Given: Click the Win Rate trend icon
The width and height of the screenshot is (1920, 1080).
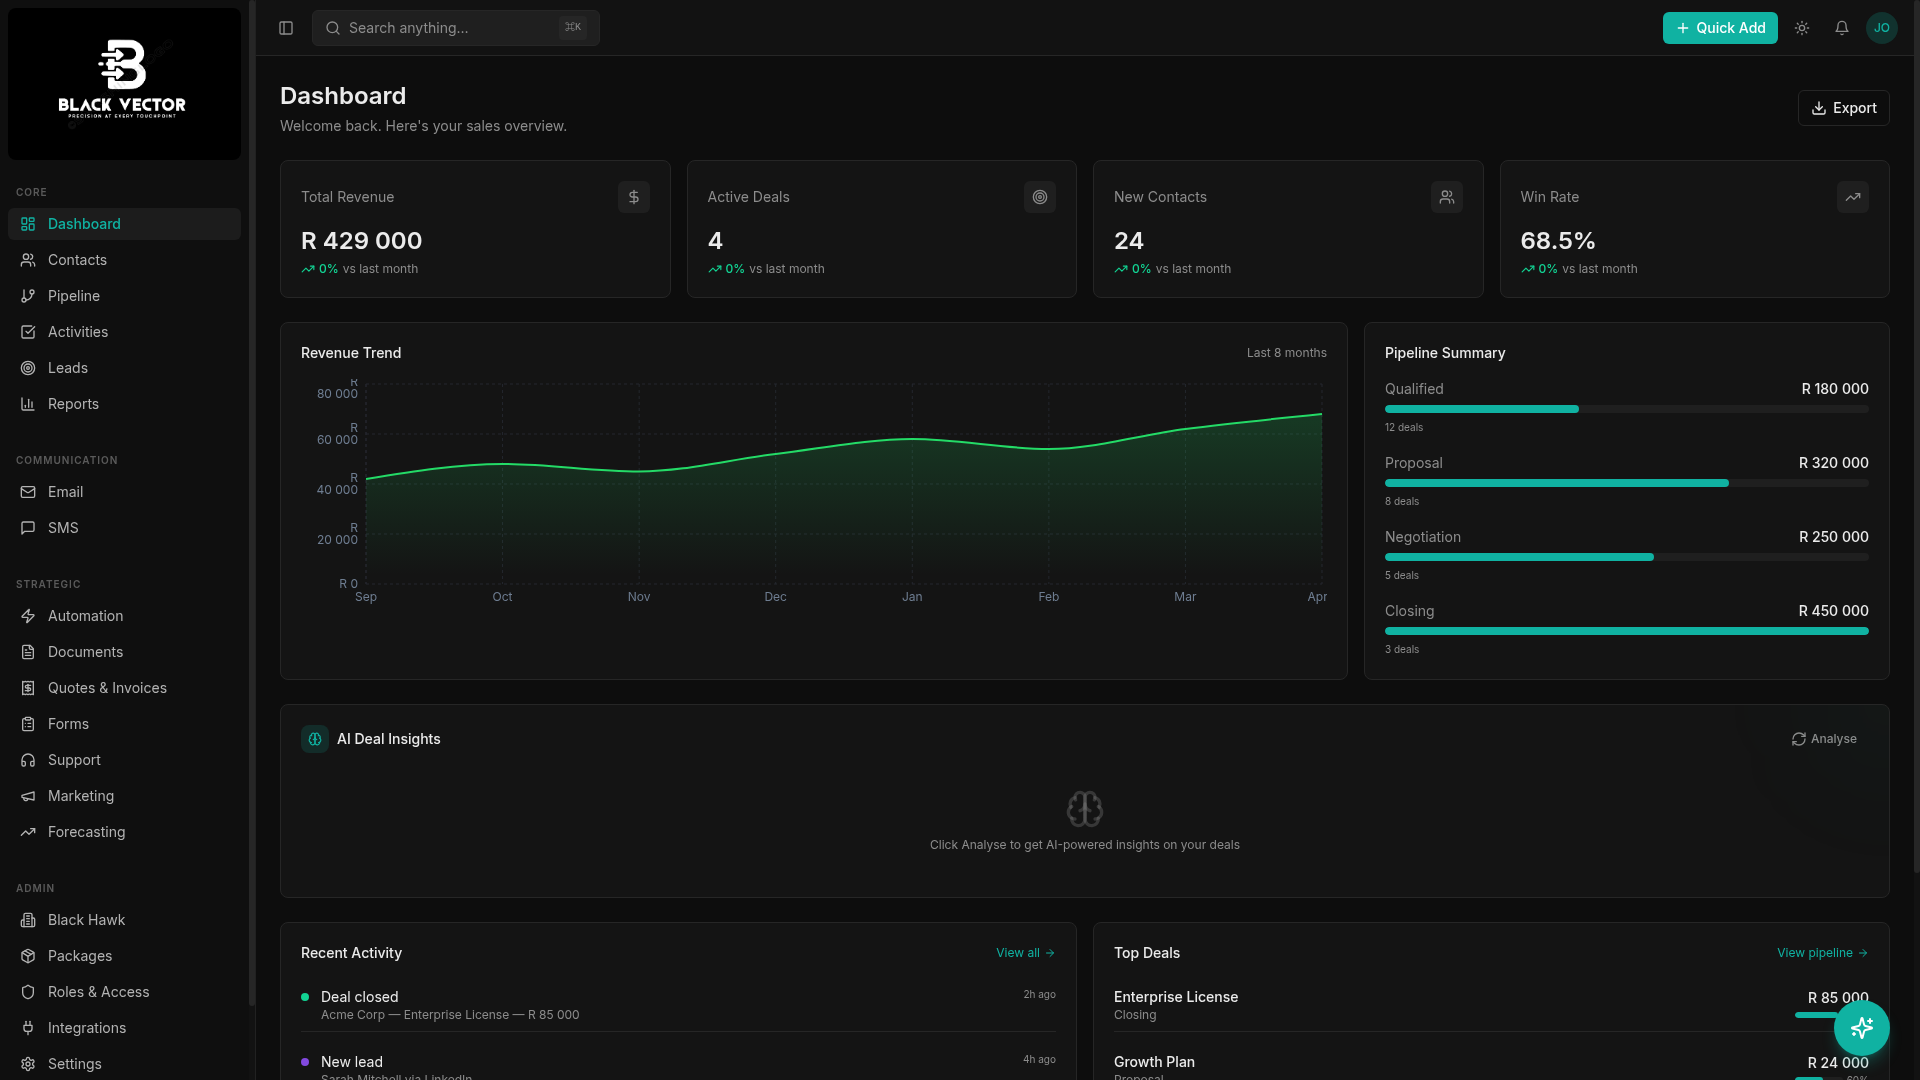Looking at the screenshot, I should [x=1853, y=197].
